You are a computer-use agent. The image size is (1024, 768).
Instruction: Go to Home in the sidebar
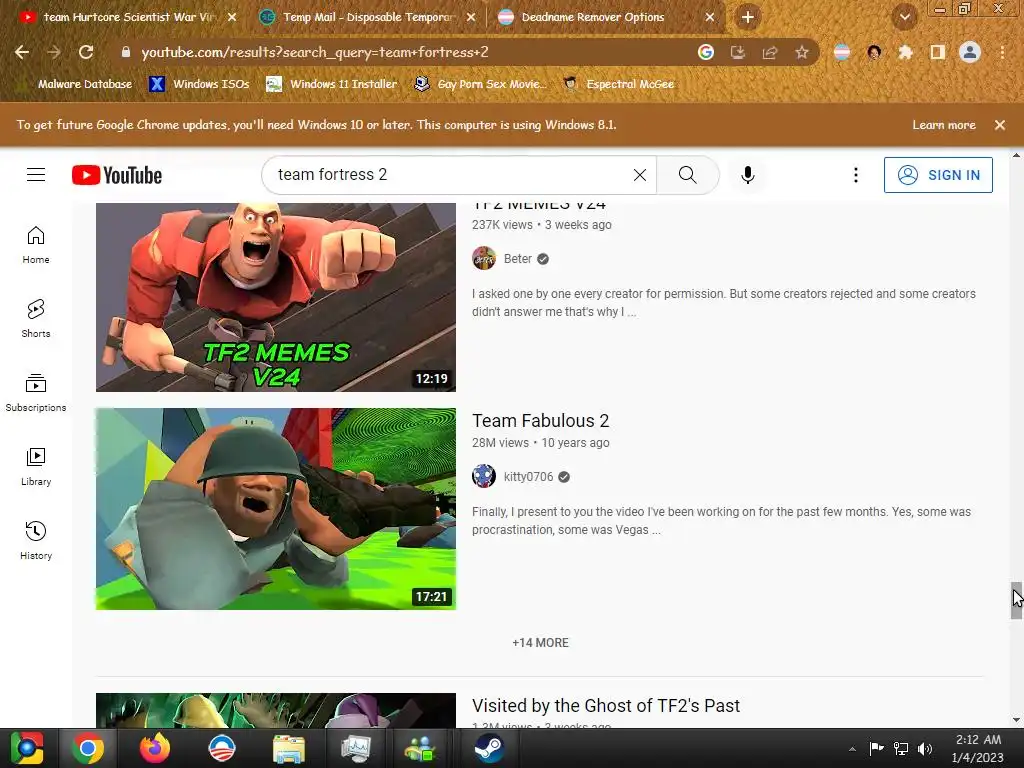point(36,245)
